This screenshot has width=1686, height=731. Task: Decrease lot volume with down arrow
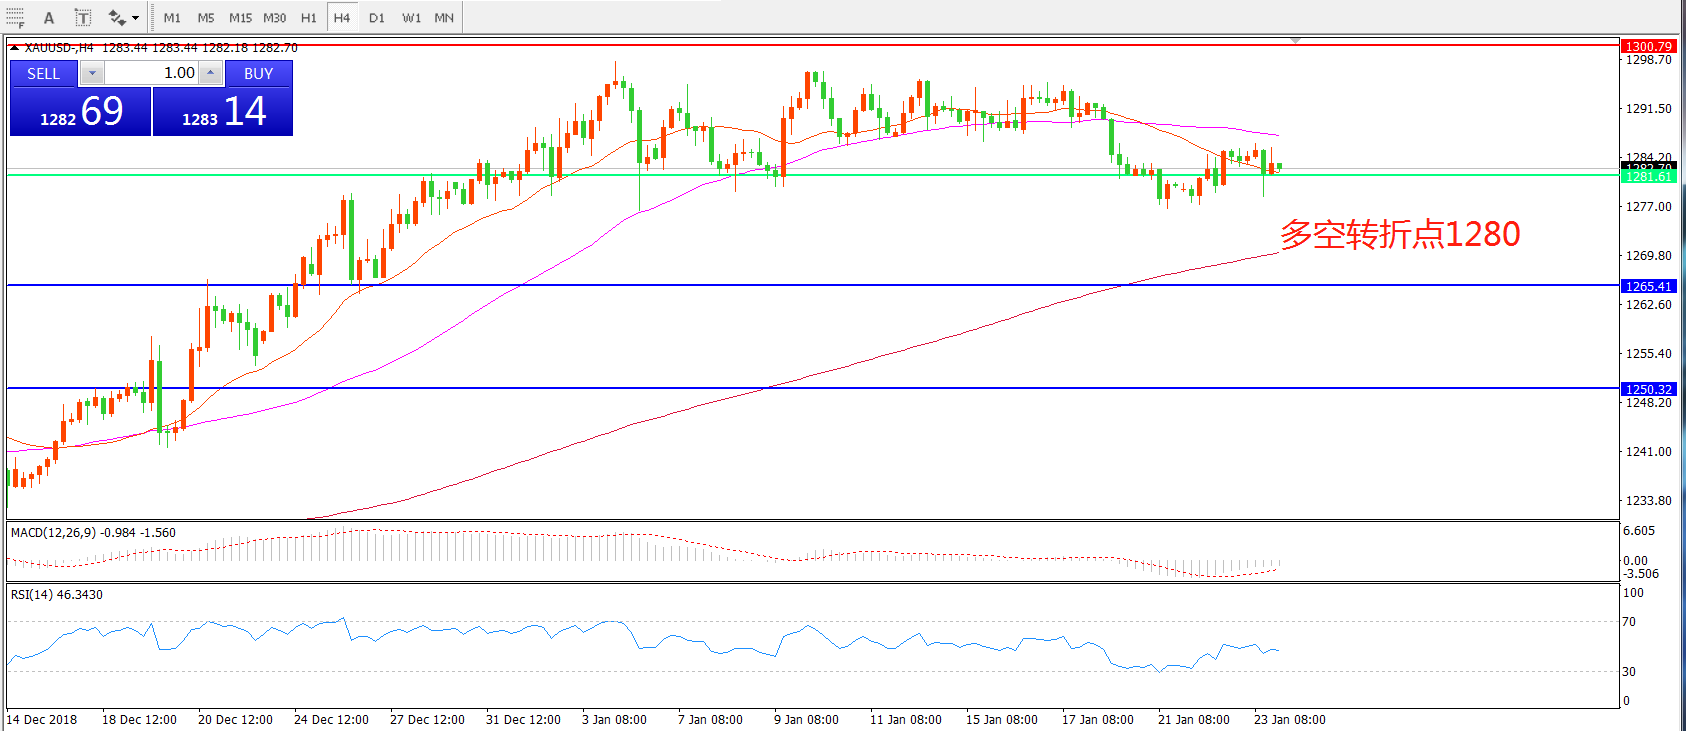click(x=92, y=73)
